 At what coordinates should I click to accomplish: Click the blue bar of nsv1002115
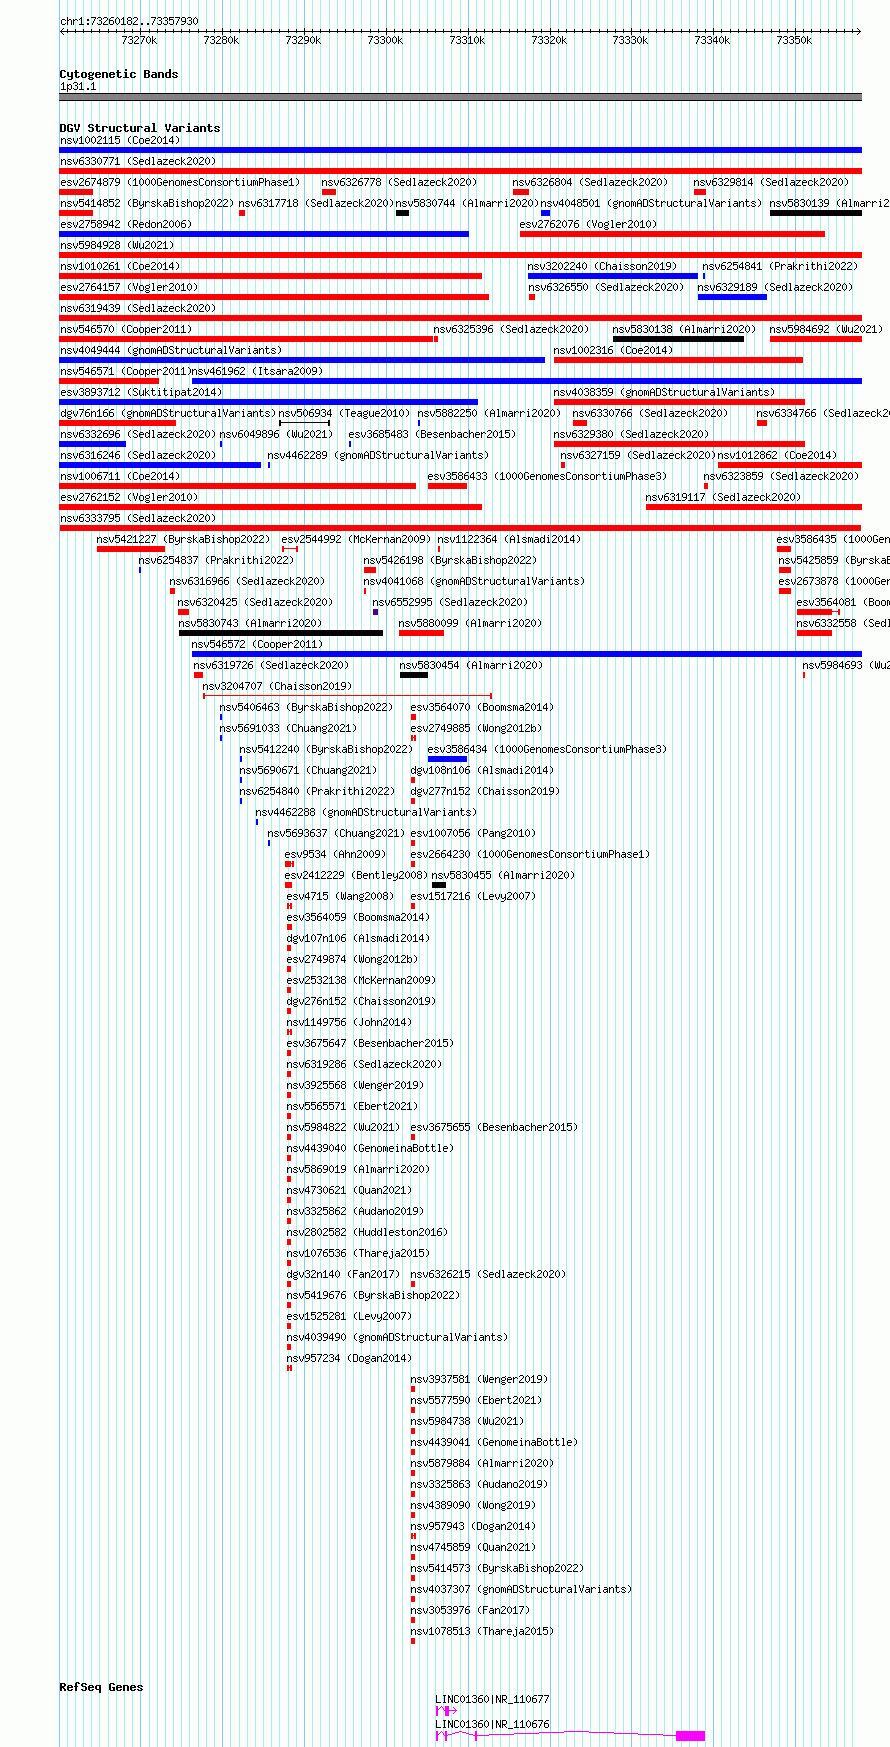pos(461,150)
